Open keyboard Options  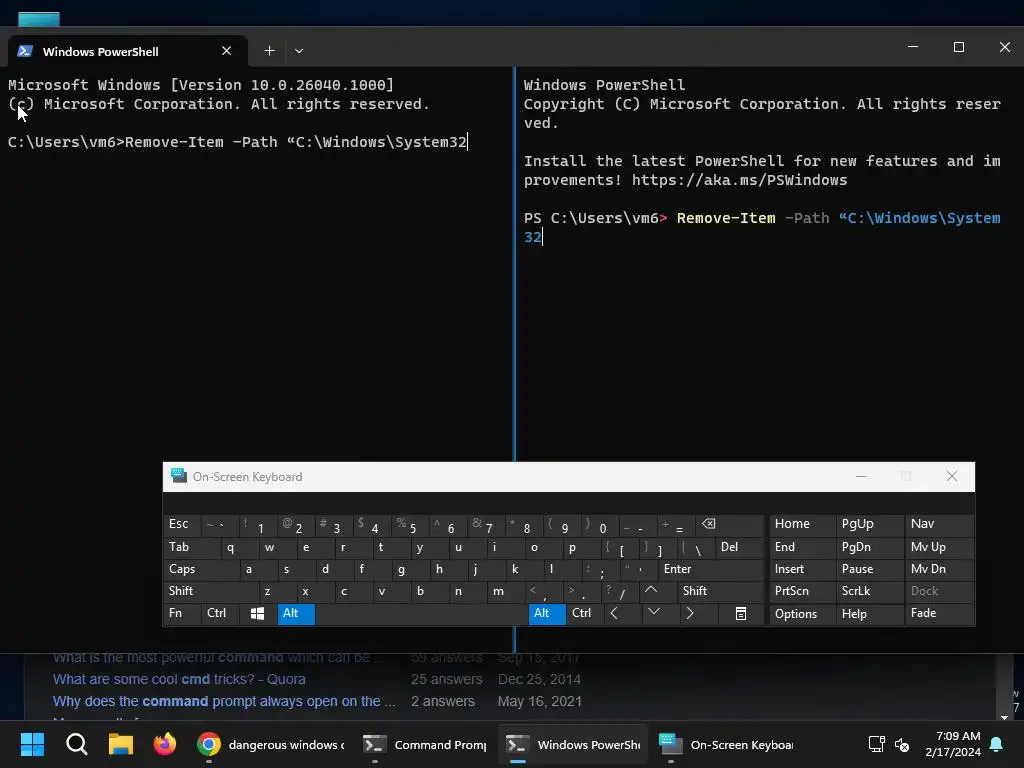pos(802,614)
